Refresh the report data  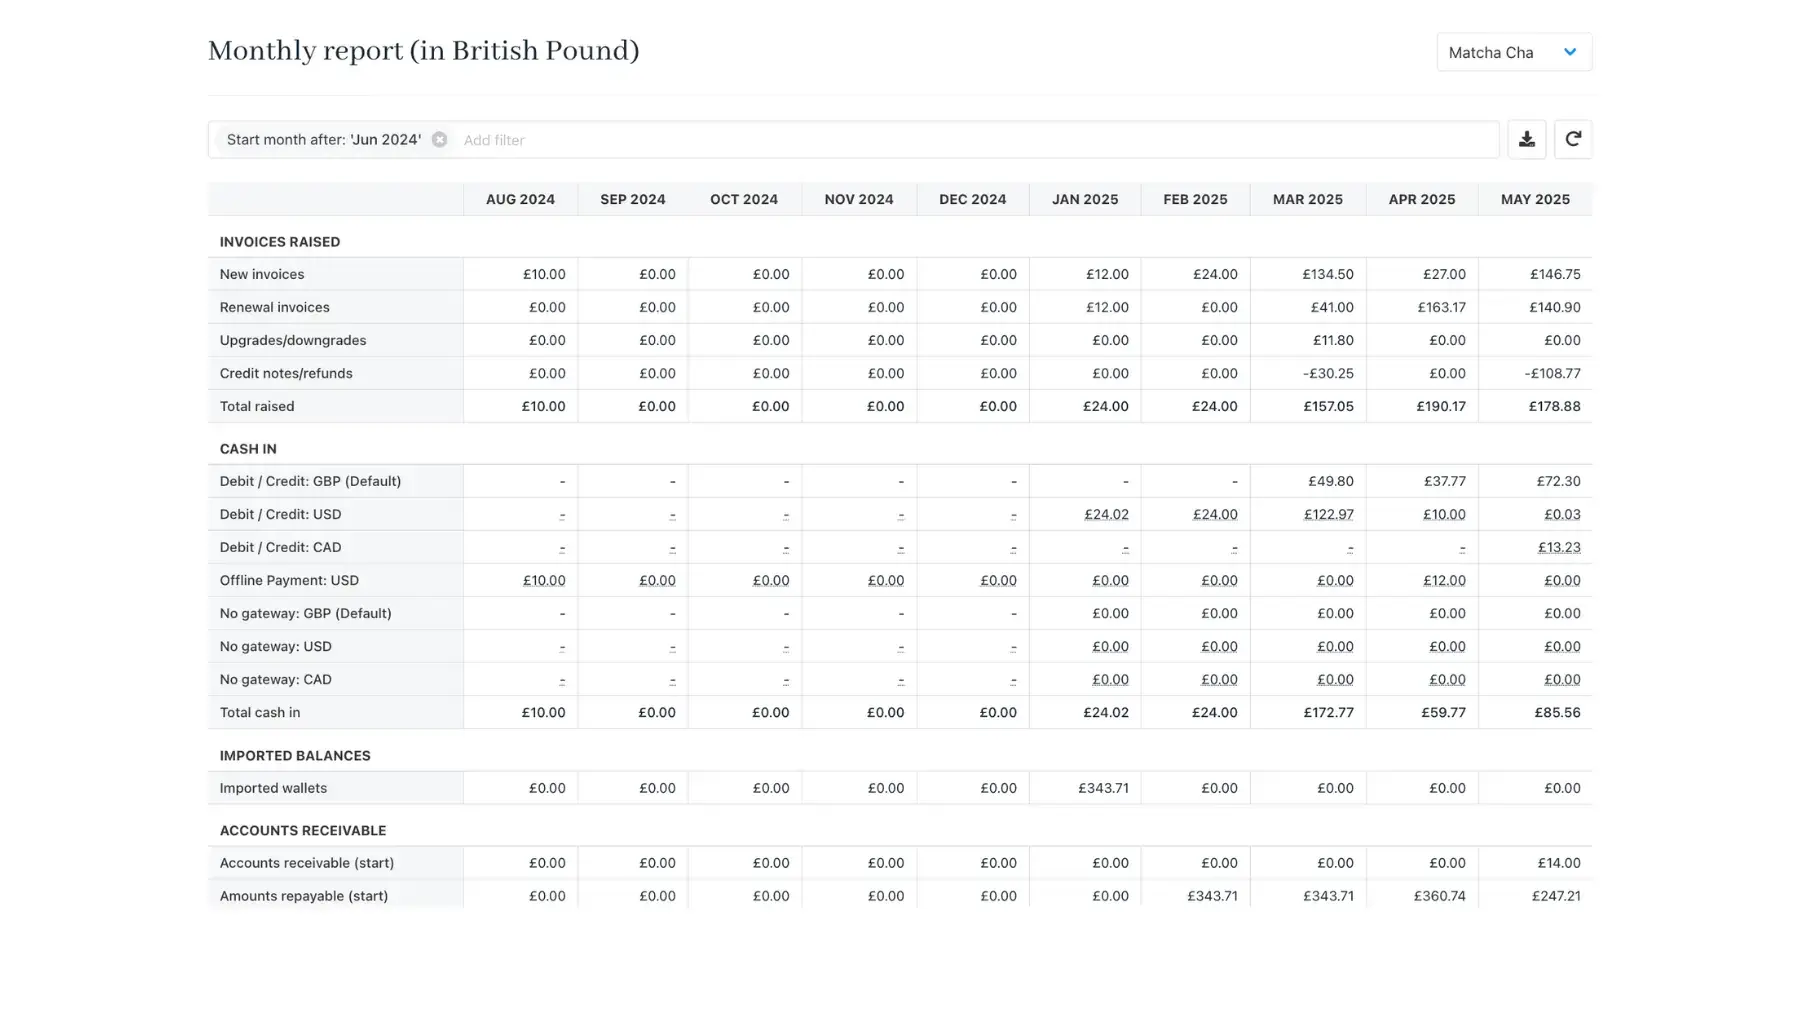1572,139
